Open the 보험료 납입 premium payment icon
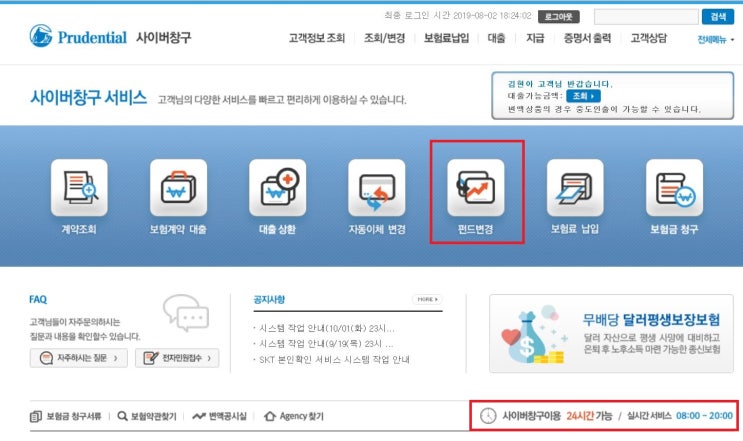This screenshot has width=743, height=441. tap(575, 188)
